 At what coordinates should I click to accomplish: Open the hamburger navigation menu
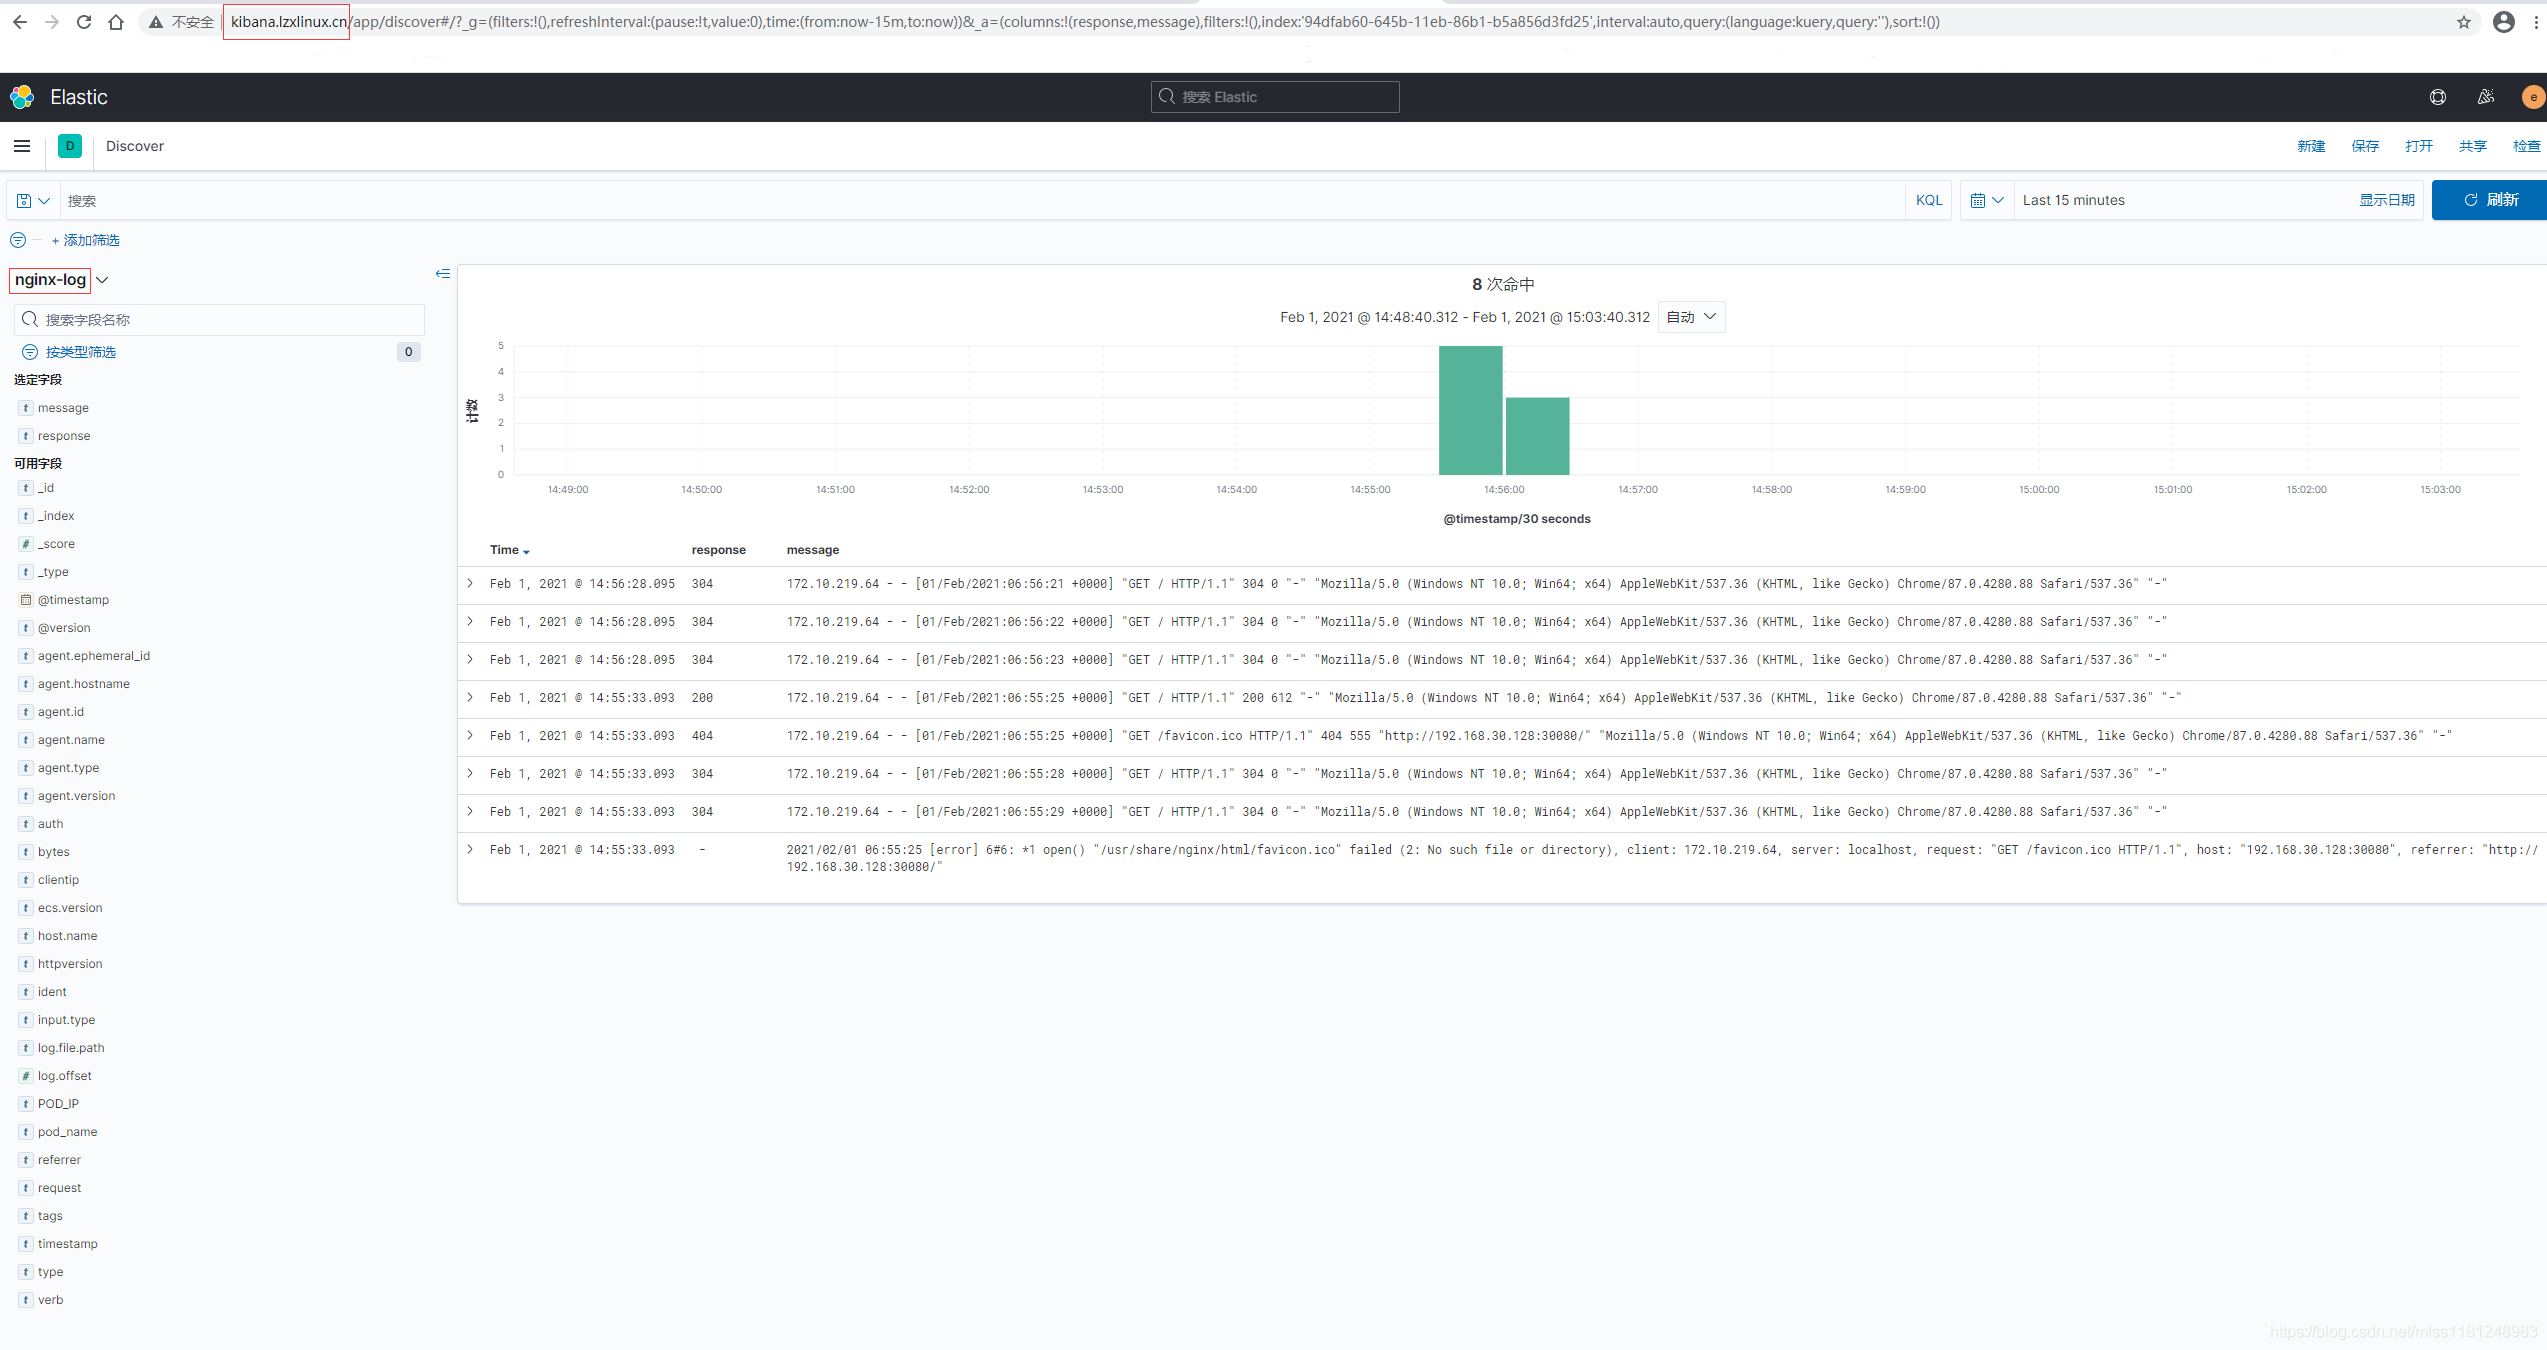coord(22,146)
